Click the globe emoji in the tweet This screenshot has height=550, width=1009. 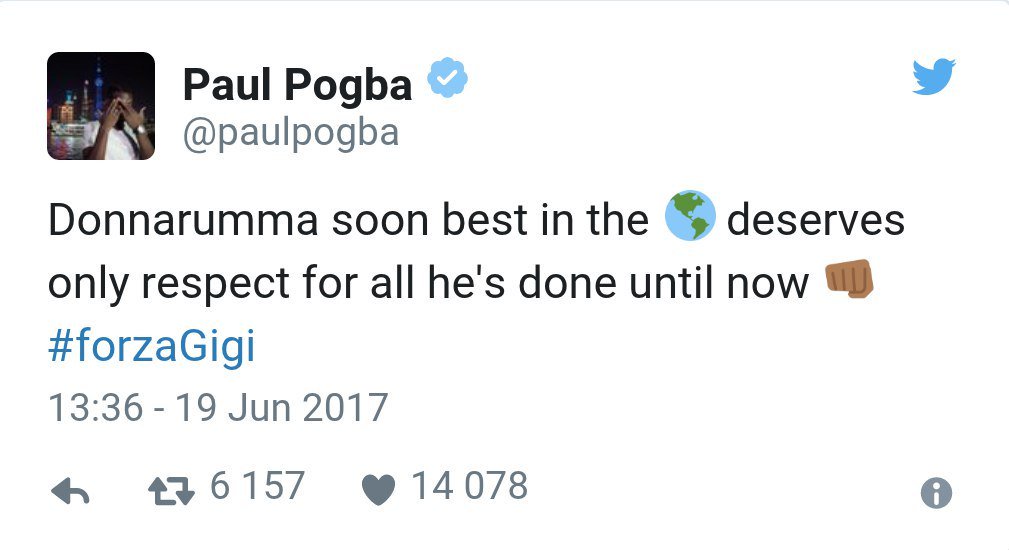tap(689, 217)
